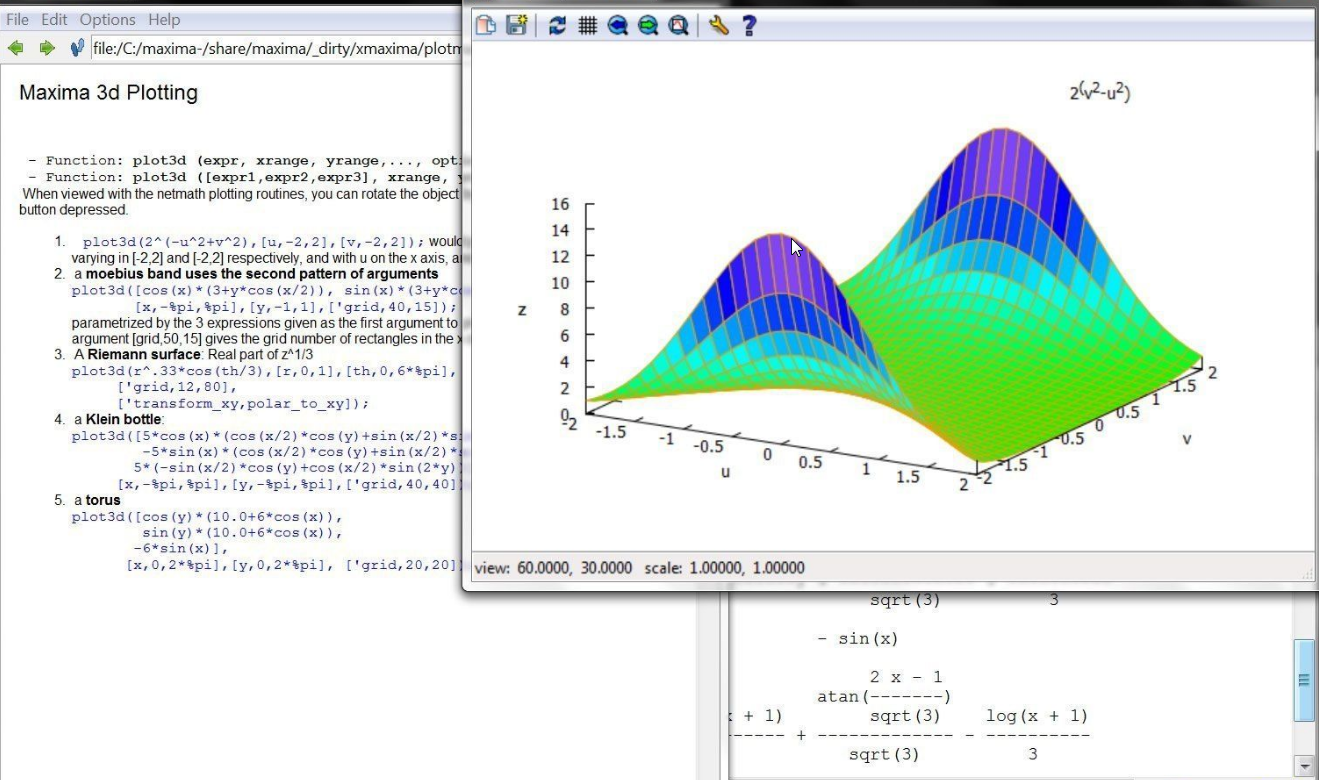
Task: Go forward with the green right arrow
Action: pos(47,48)
